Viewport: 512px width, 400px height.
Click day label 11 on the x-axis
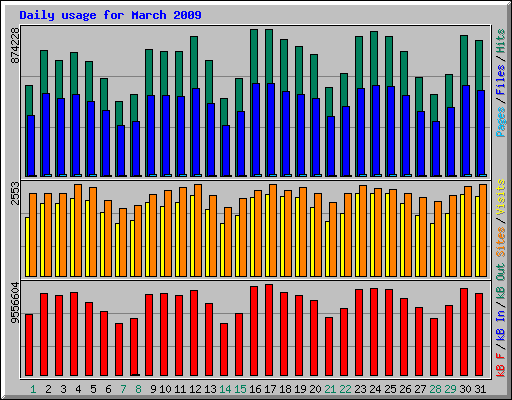coord(180,389)
